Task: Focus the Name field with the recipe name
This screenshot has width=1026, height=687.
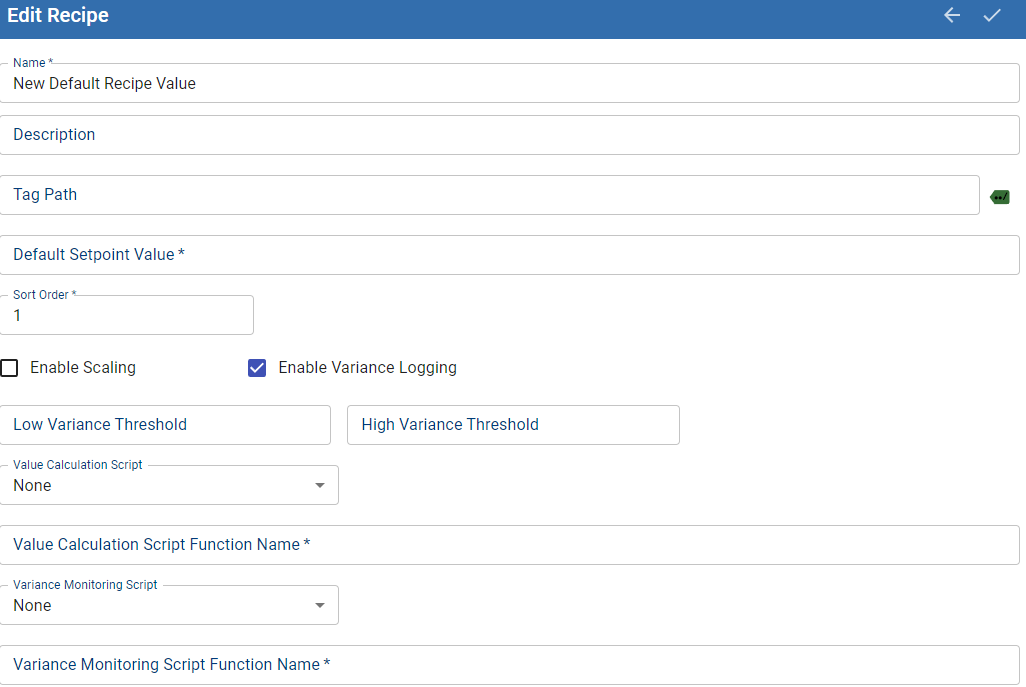Action: point(508,84)
